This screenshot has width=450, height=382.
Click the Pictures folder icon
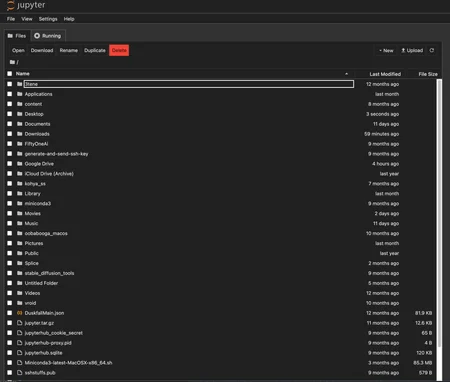(x=20, y=243)
